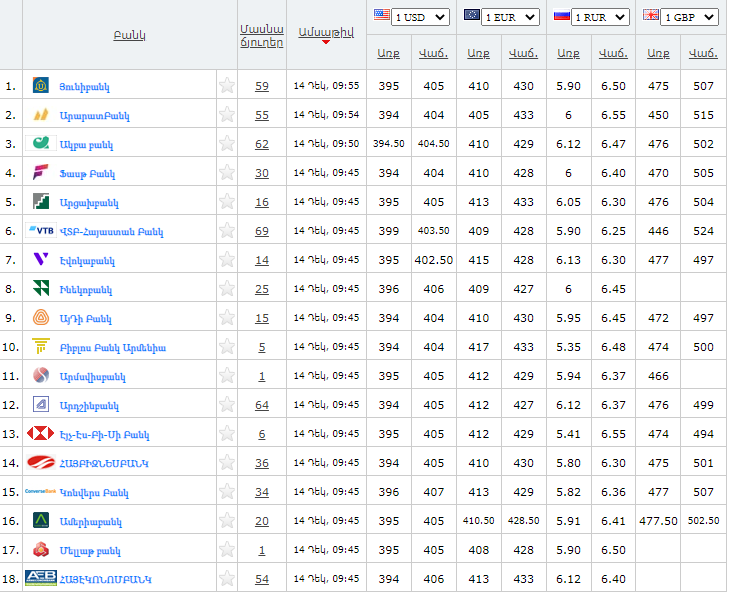This screenshot has height=592, width=729.
Task: Sort by the Ամսաթիվ date column header
Action: 325,32
